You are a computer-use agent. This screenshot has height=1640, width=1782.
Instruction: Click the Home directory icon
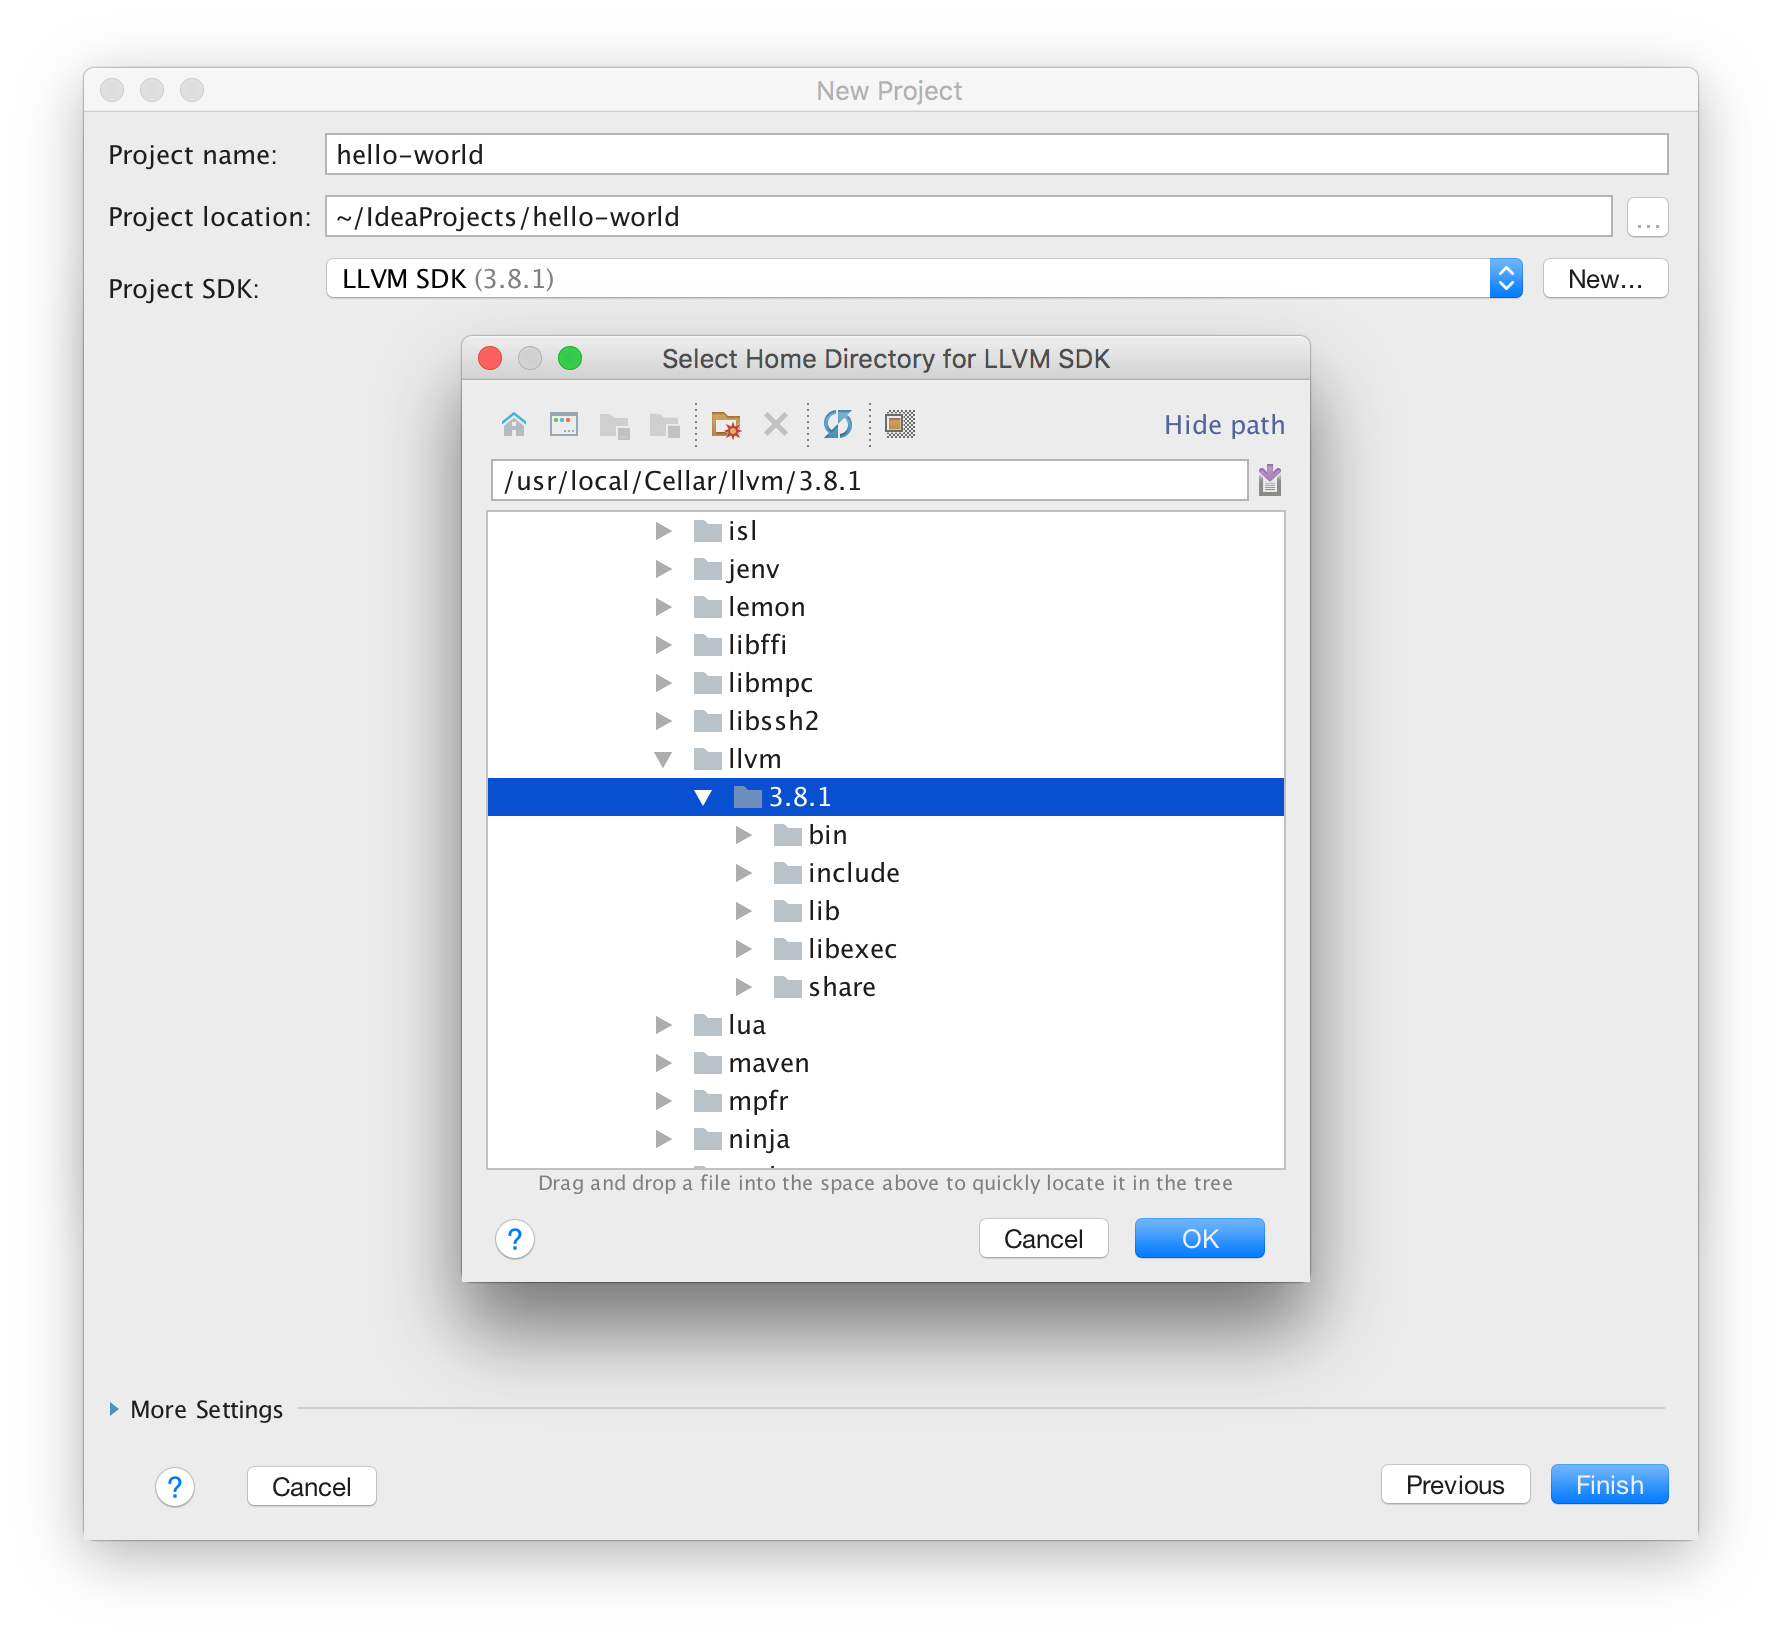pyautogui.click(x=514, y=425)
